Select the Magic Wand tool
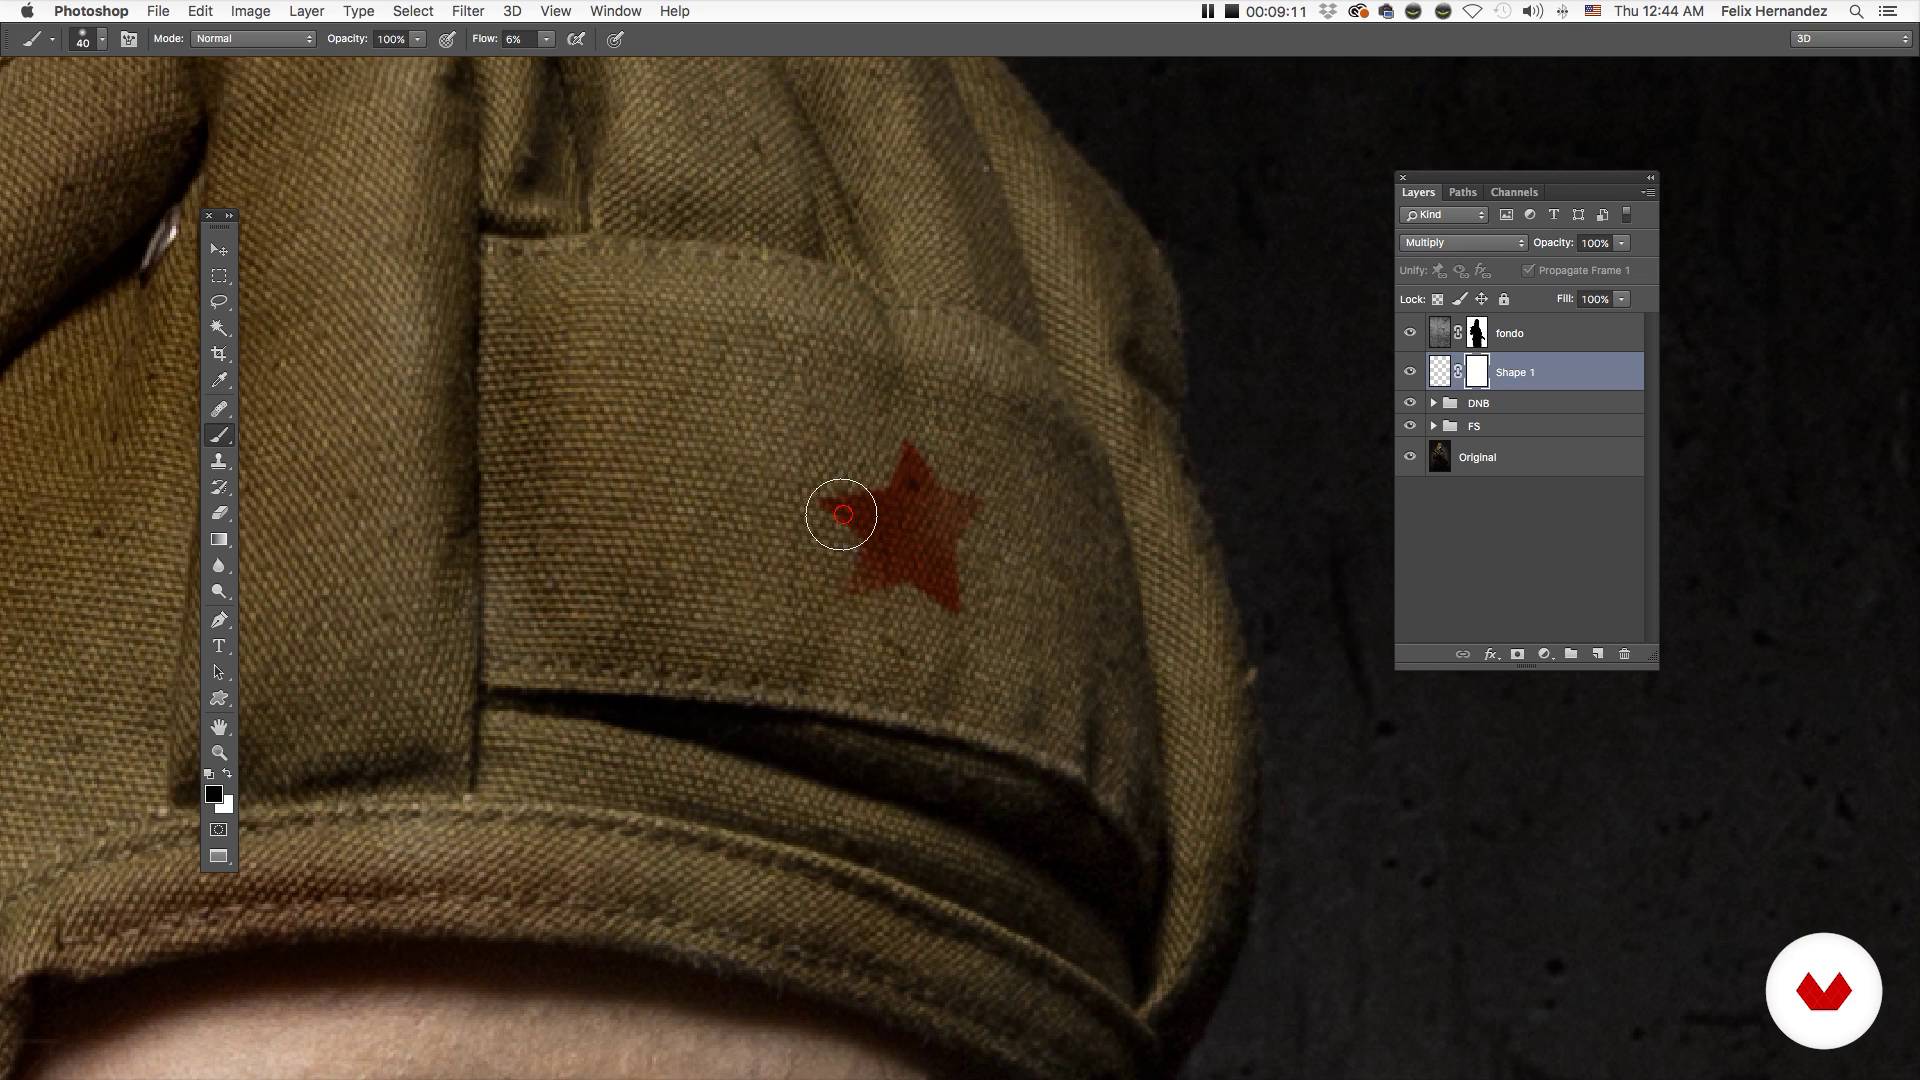1920x1080 pixels. click(219, 328)
